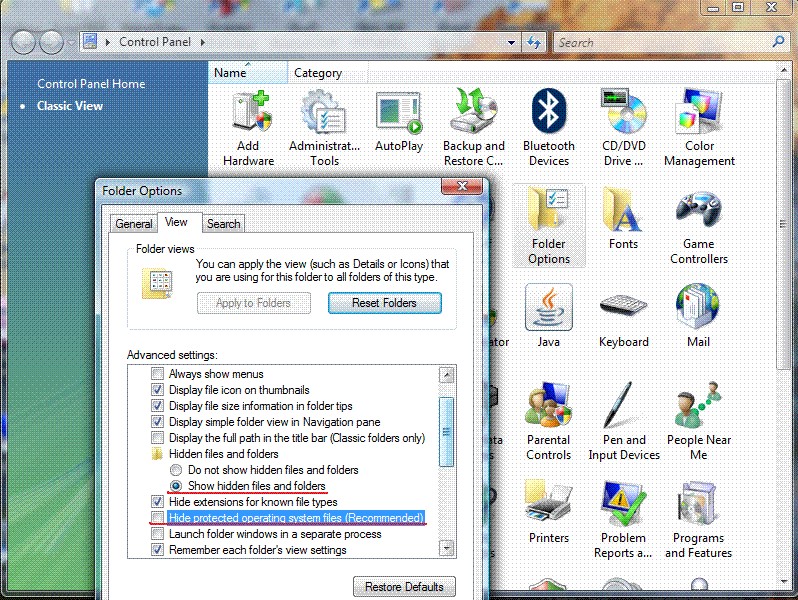Sort by the Category column header
The image size is (798, 600).
318,73
